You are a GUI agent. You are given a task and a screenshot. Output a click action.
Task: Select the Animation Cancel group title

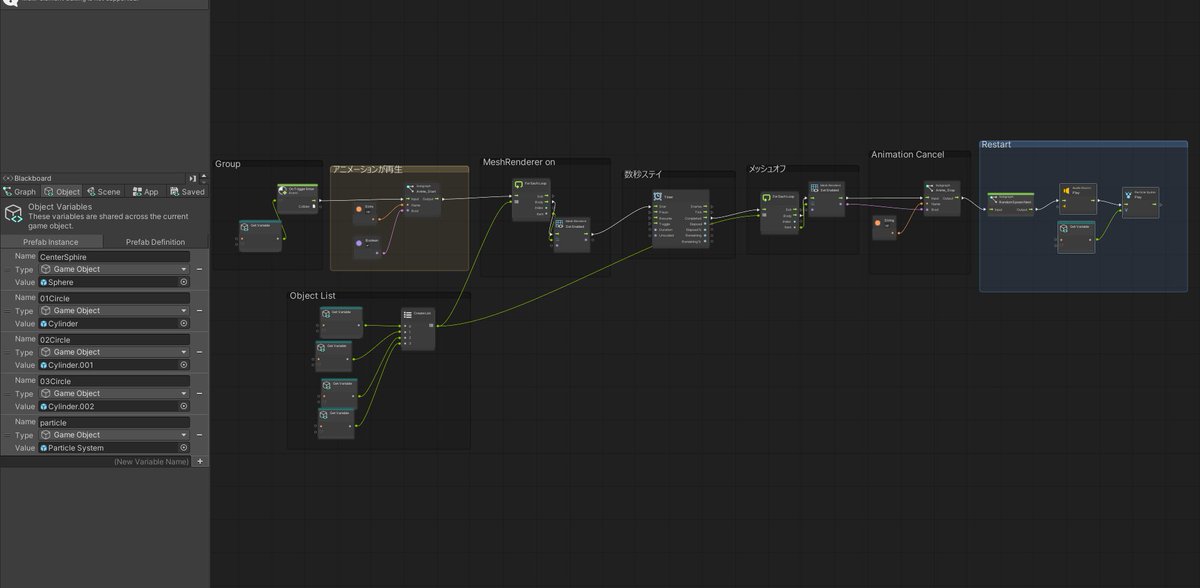(x=907, y=155)
